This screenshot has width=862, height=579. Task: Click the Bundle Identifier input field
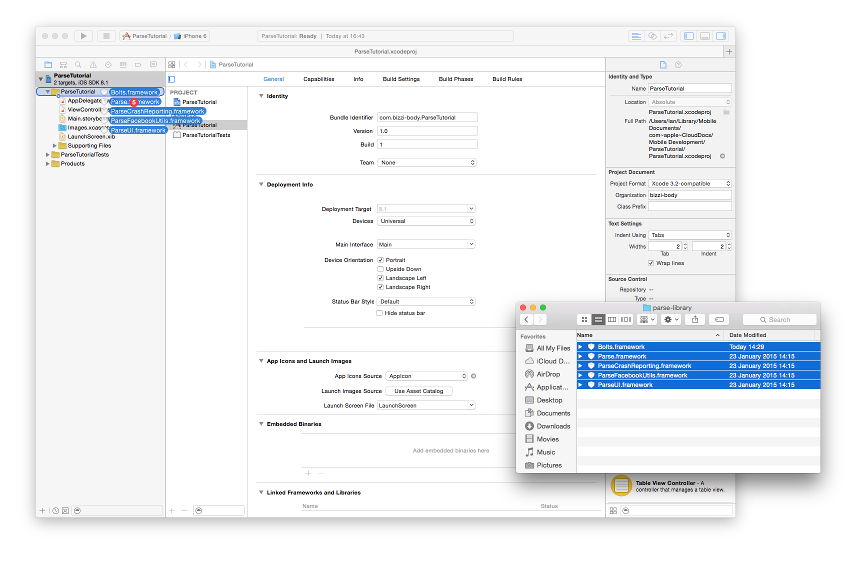point(428,117)
